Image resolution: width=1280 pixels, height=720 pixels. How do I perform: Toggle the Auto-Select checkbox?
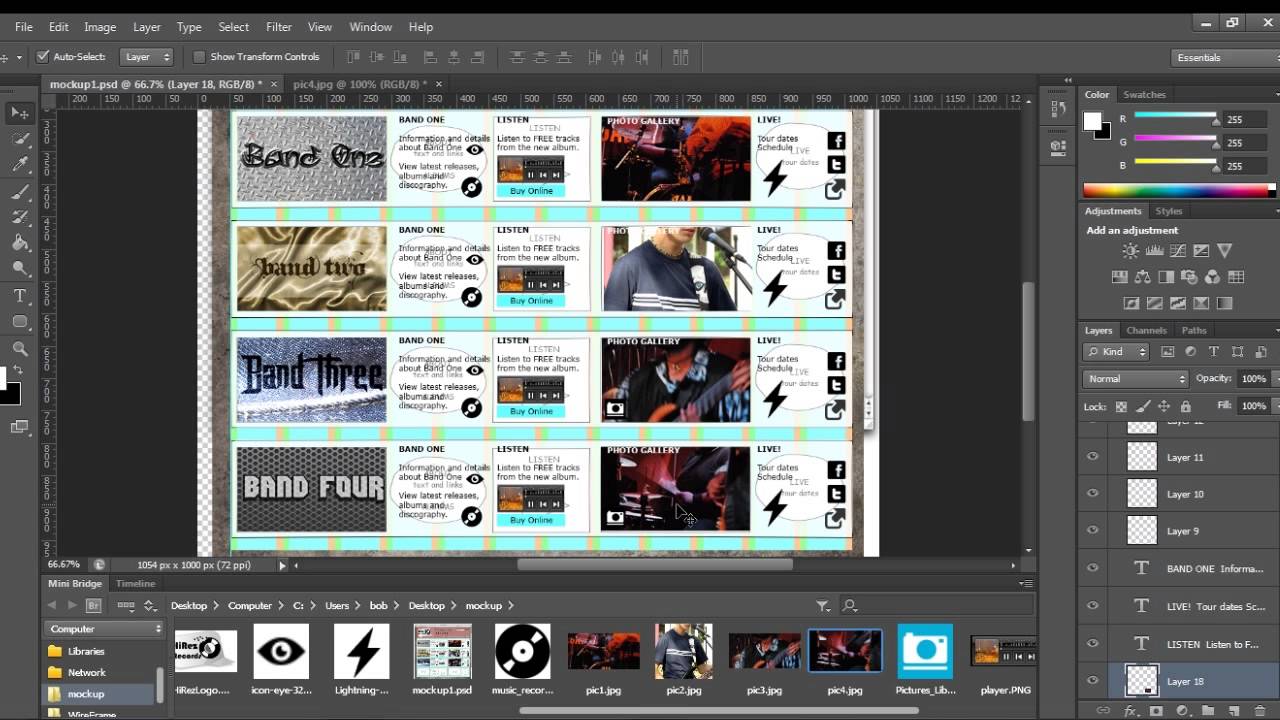[43, 57]
